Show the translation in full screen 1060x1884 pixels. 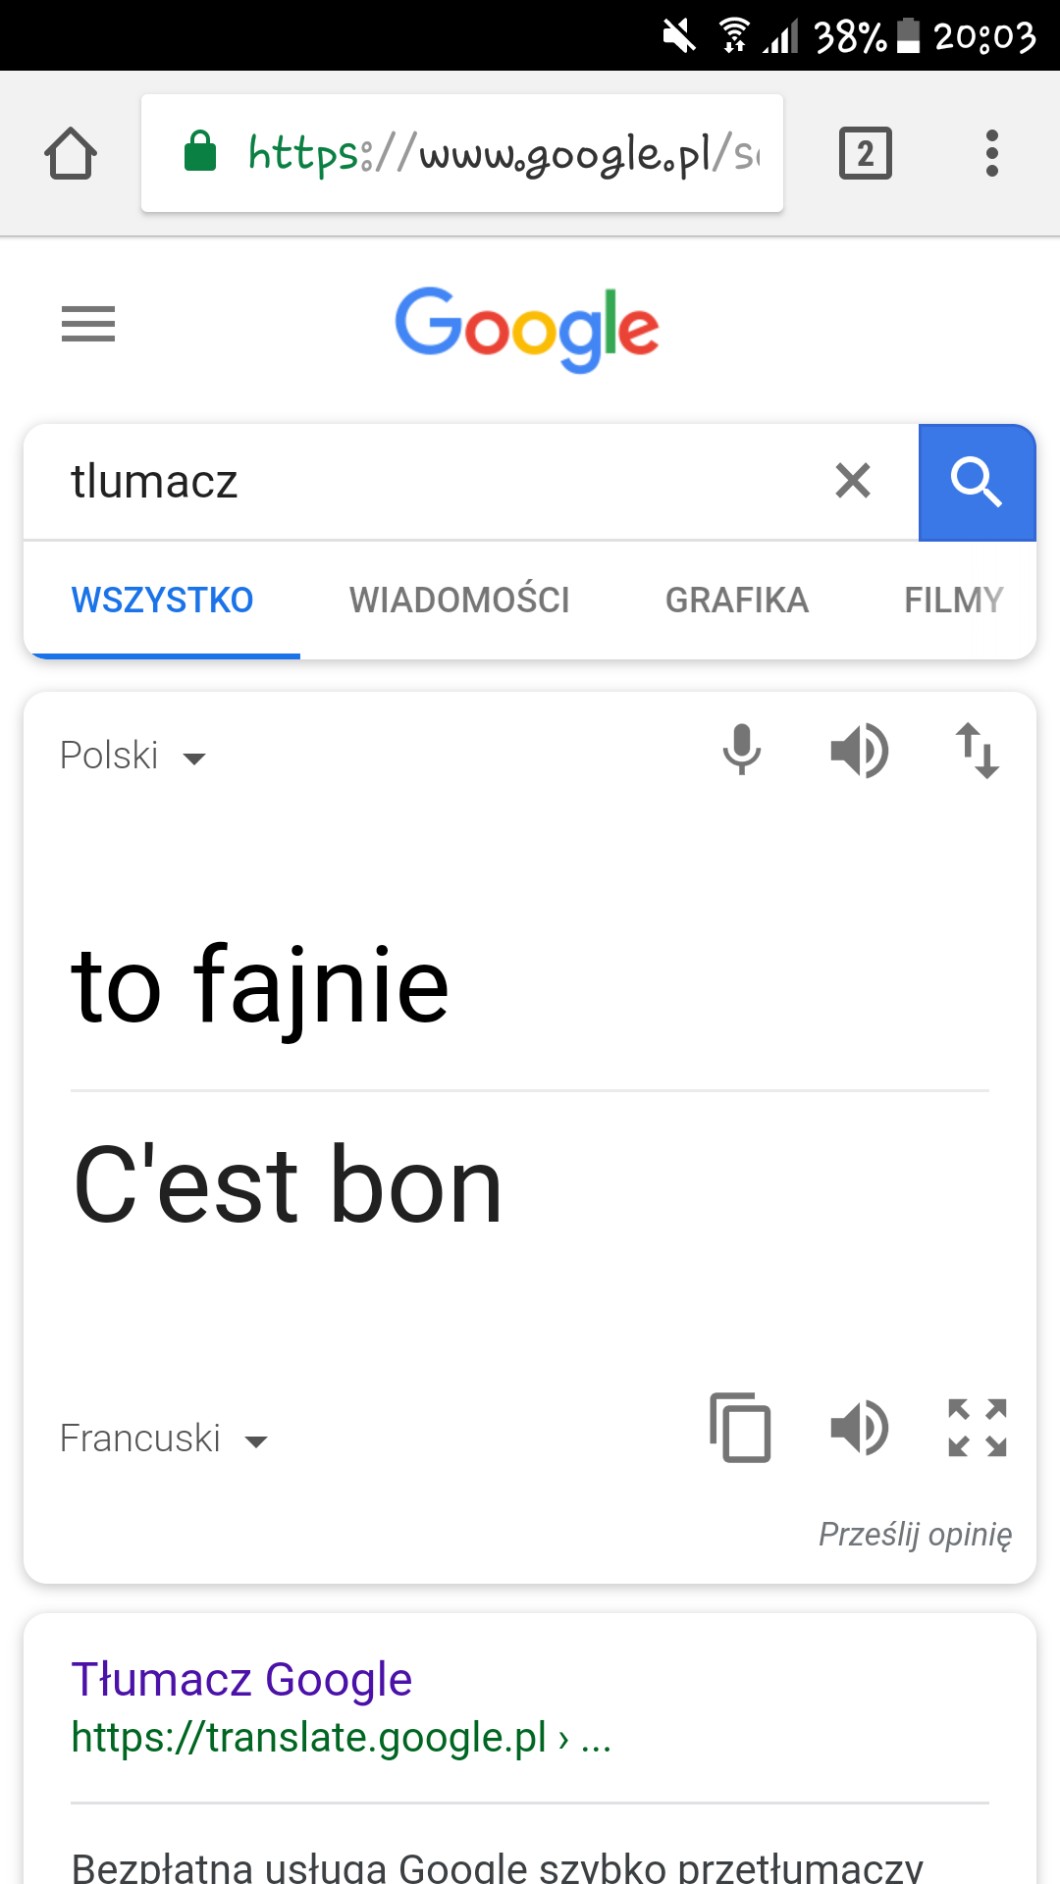(977, 1427)
